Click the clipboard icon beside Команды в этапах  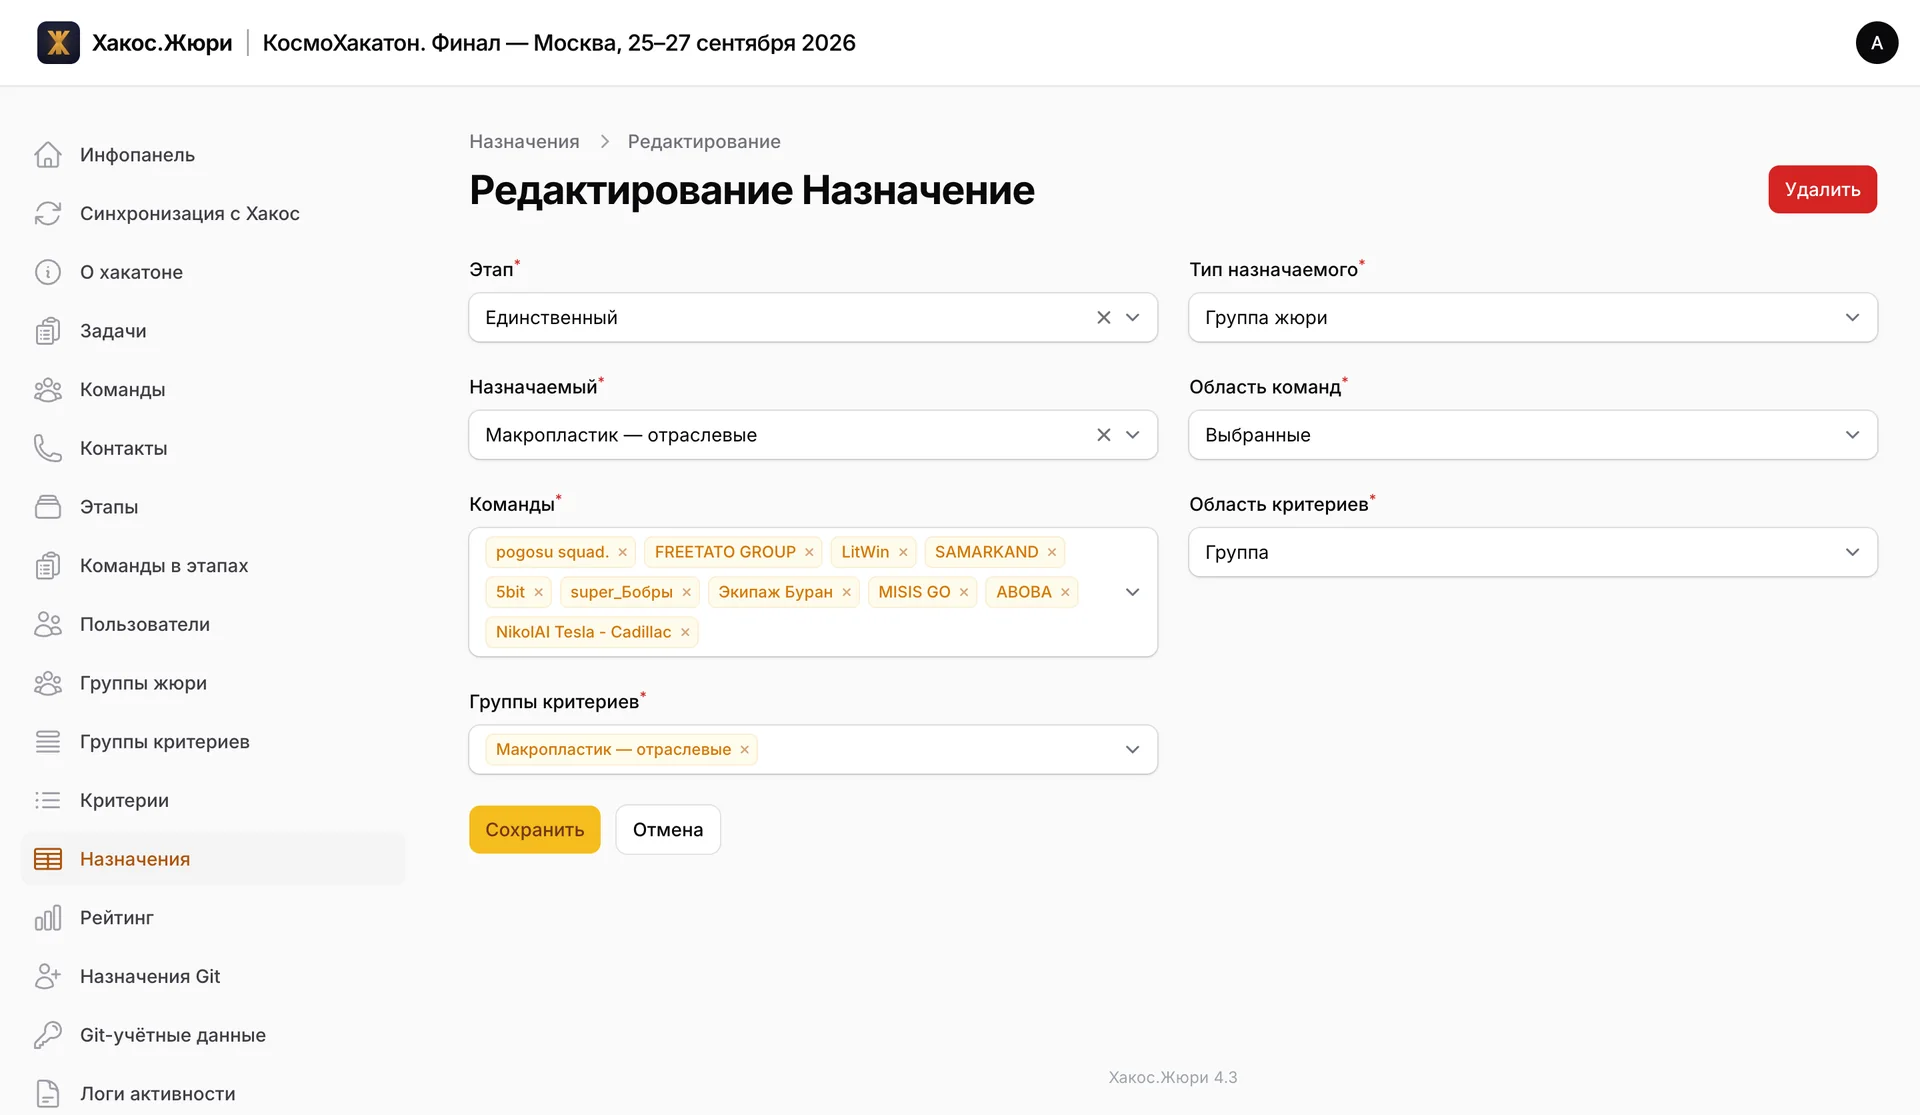coord(48,566)
